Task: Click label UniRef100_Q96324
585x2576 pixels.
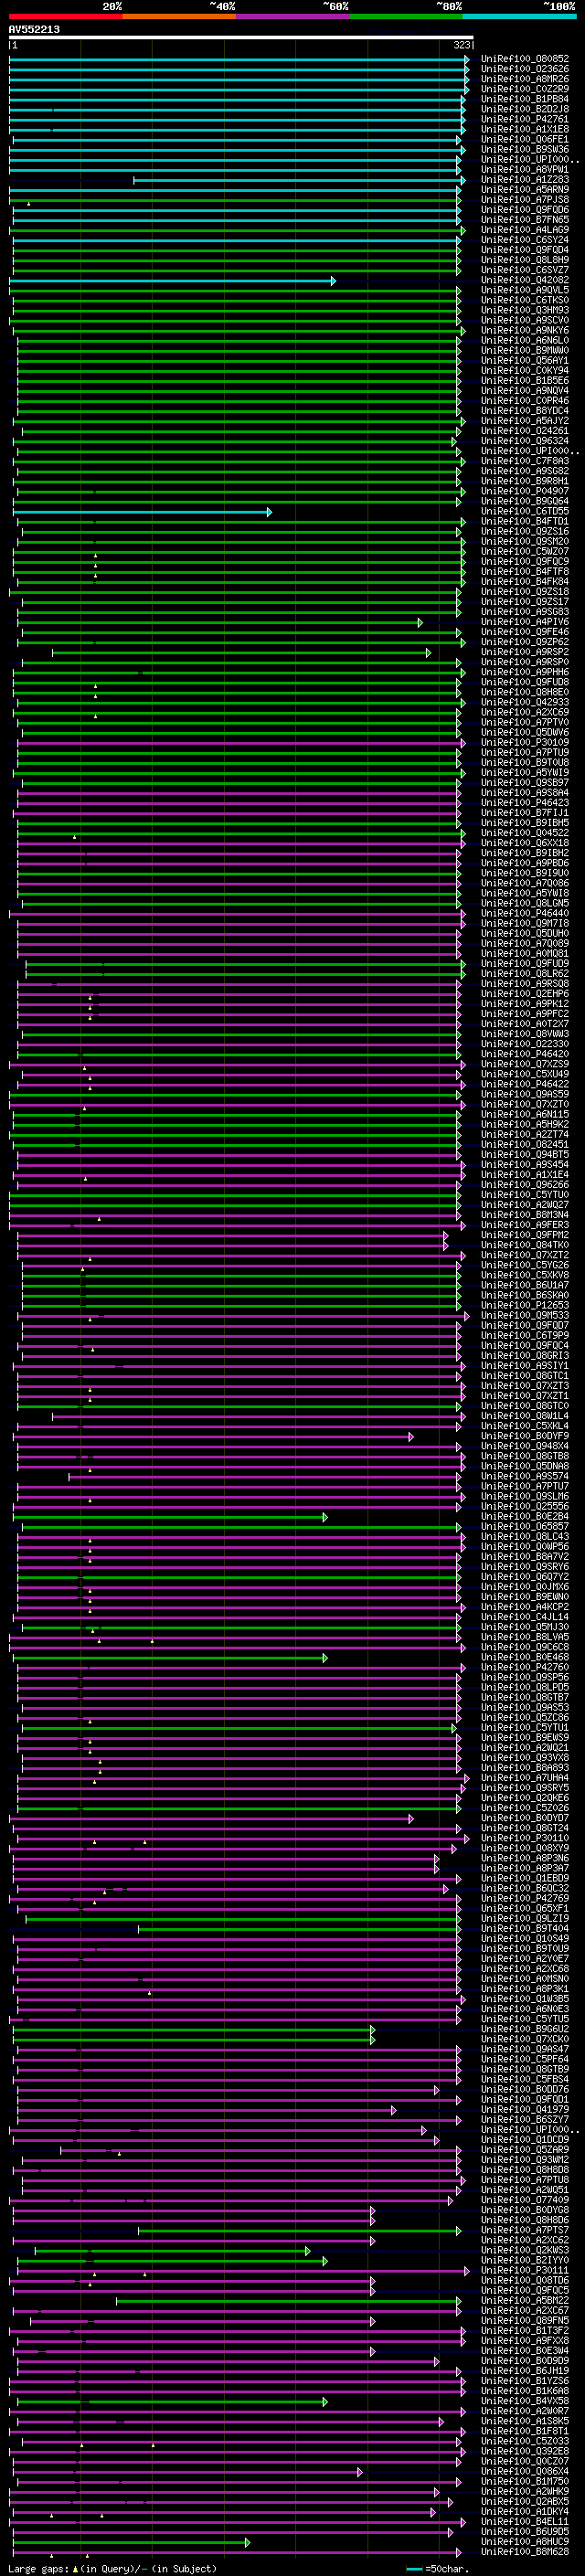Action: tap(525, 441)
